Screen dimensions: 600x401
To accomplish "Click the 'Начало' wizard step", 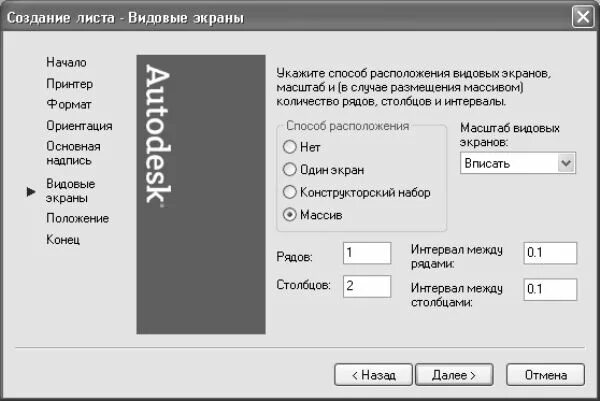I will pyautogui.click(x=66, y=62).
